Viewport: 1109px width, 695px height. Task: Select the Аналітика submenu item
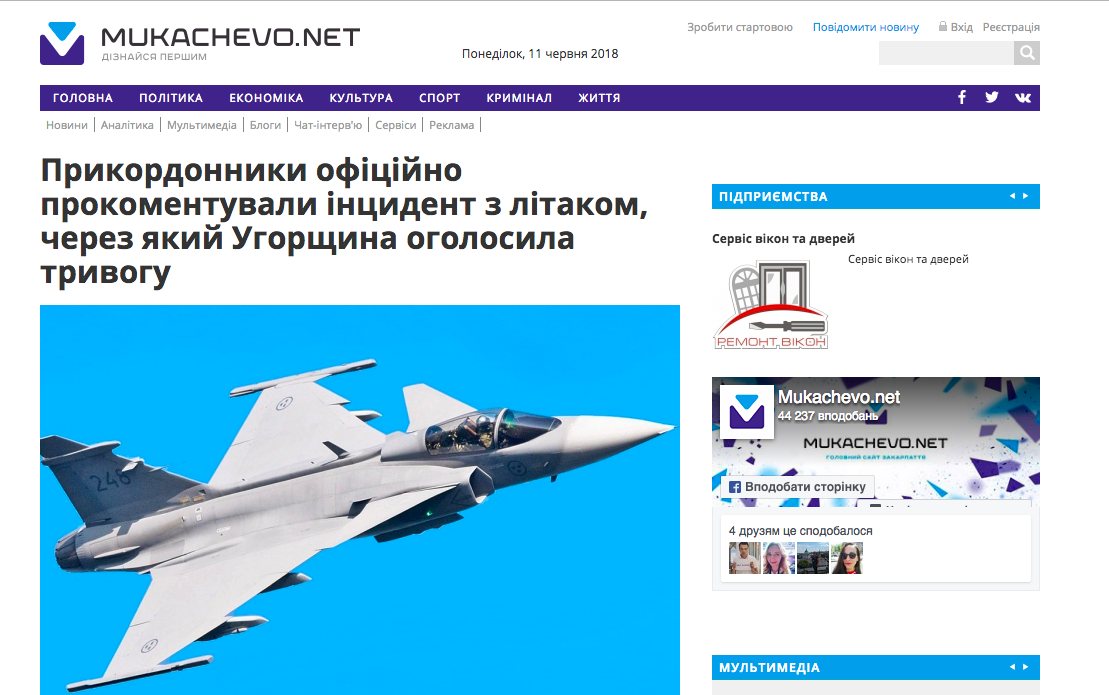tap(127, 125)
